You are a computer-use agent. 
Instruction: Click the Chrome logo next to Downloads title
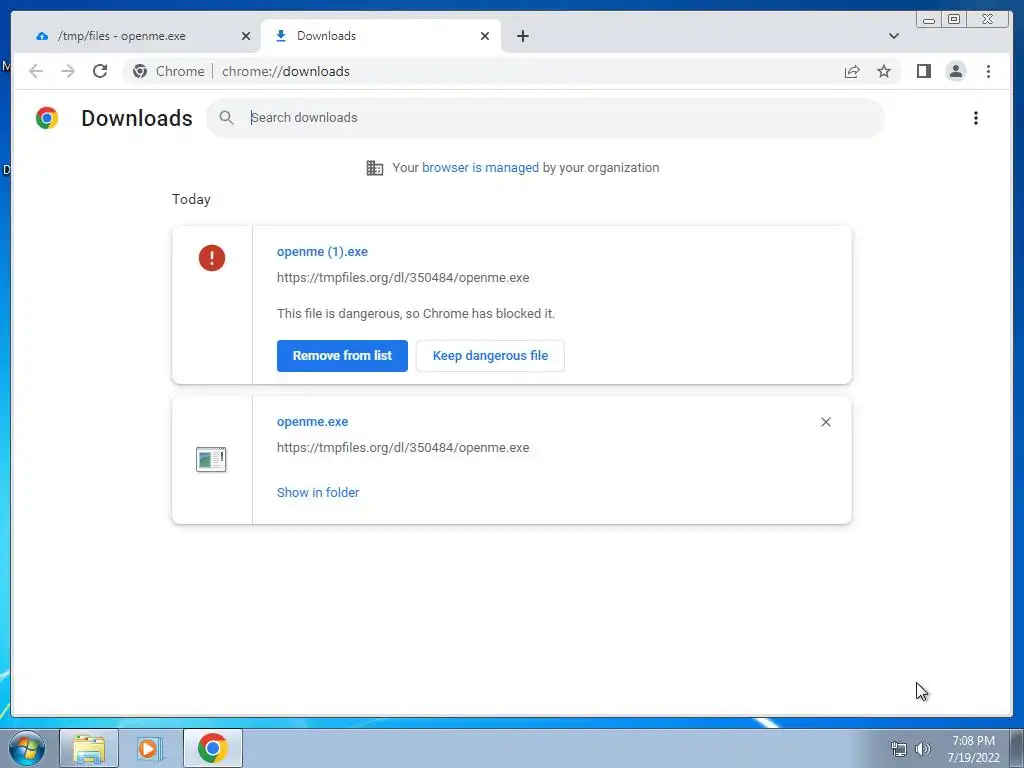(x=47, y=118)
